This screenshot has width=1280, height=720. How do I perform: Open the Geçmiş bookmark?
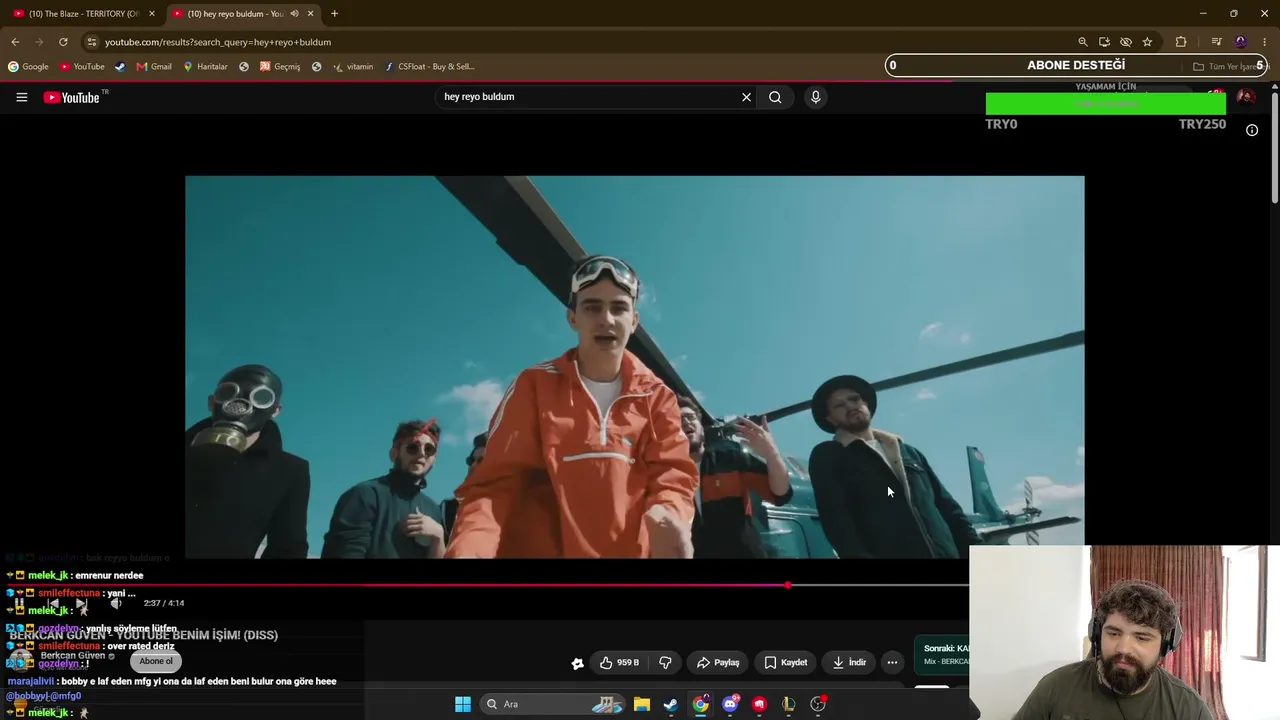pos(279,67)
